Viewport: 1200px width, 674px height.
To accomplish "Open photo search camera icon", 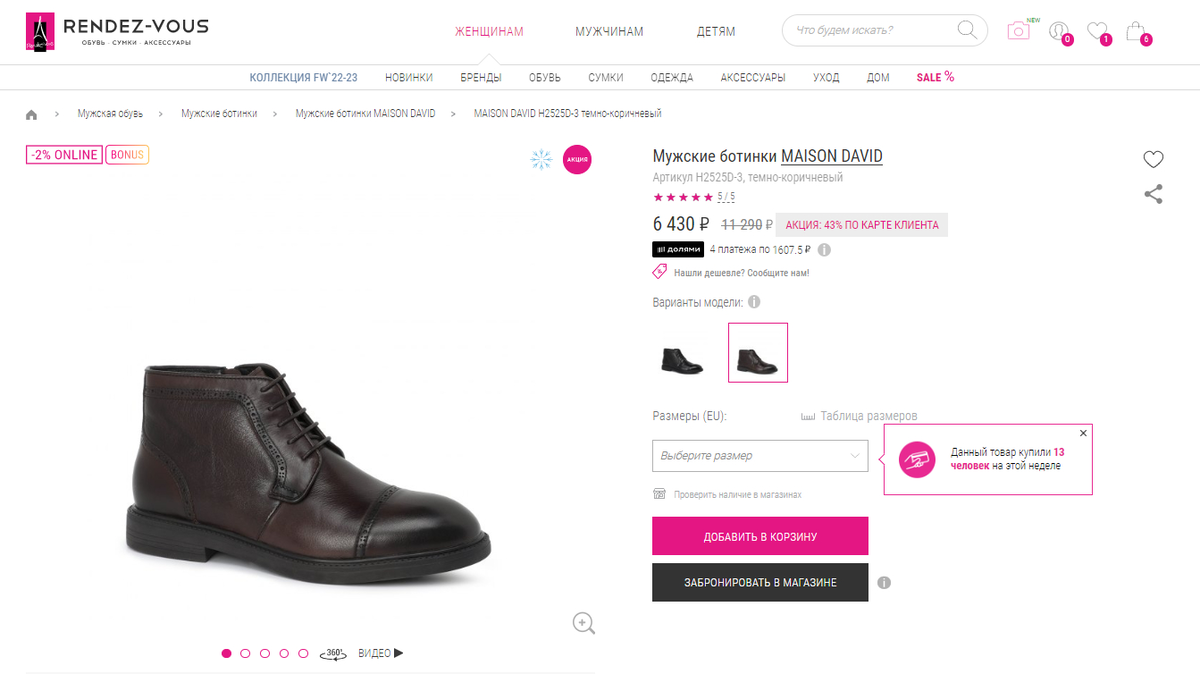I will tap(1018, 31).
